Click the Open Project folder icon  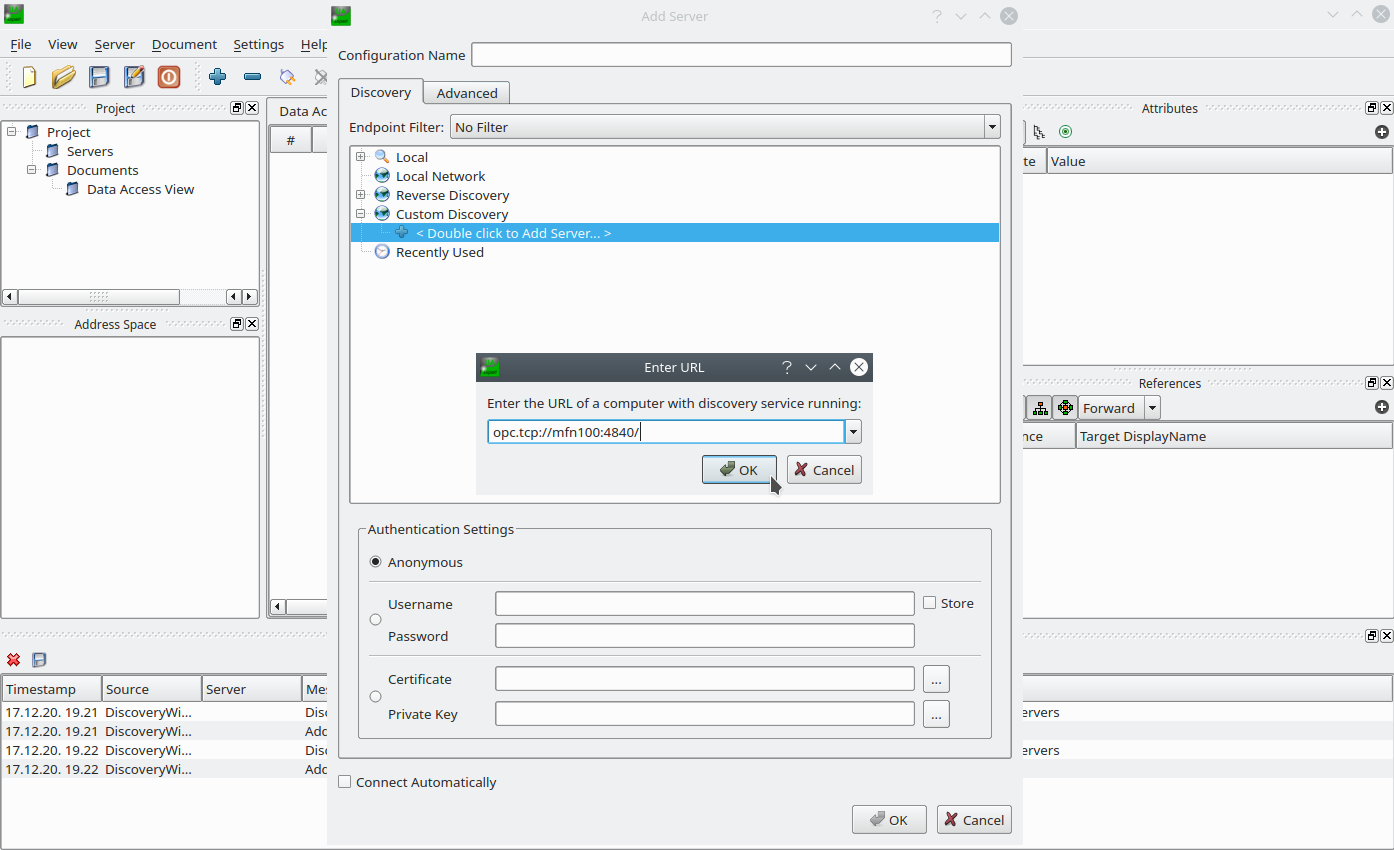click(x=64, y=77)
